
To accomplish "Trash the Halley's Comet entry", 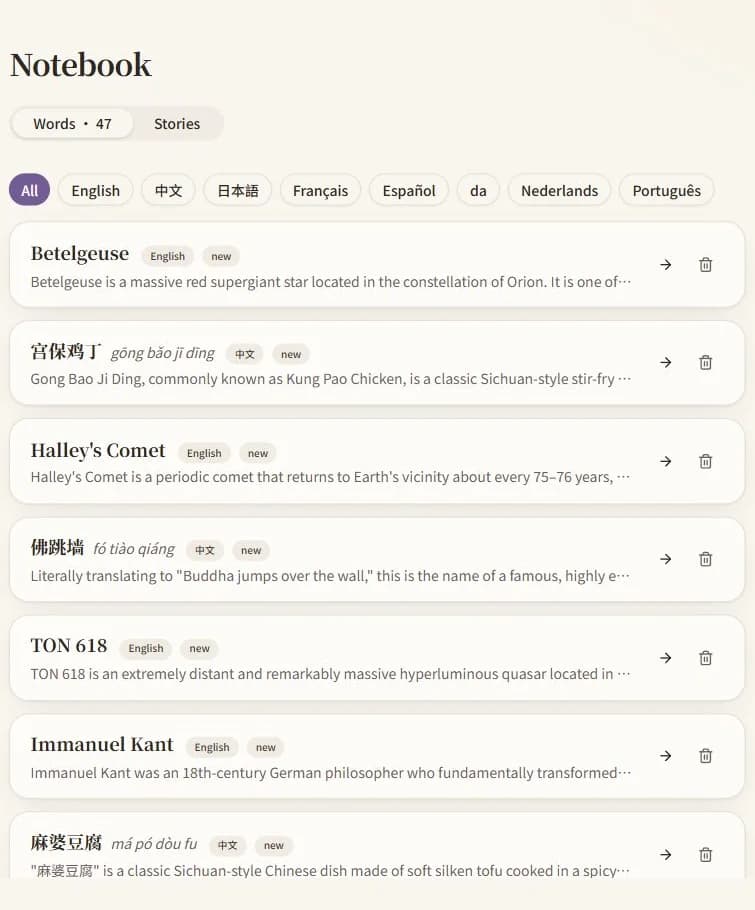I will pyautogui.click(x=705, y=461).
